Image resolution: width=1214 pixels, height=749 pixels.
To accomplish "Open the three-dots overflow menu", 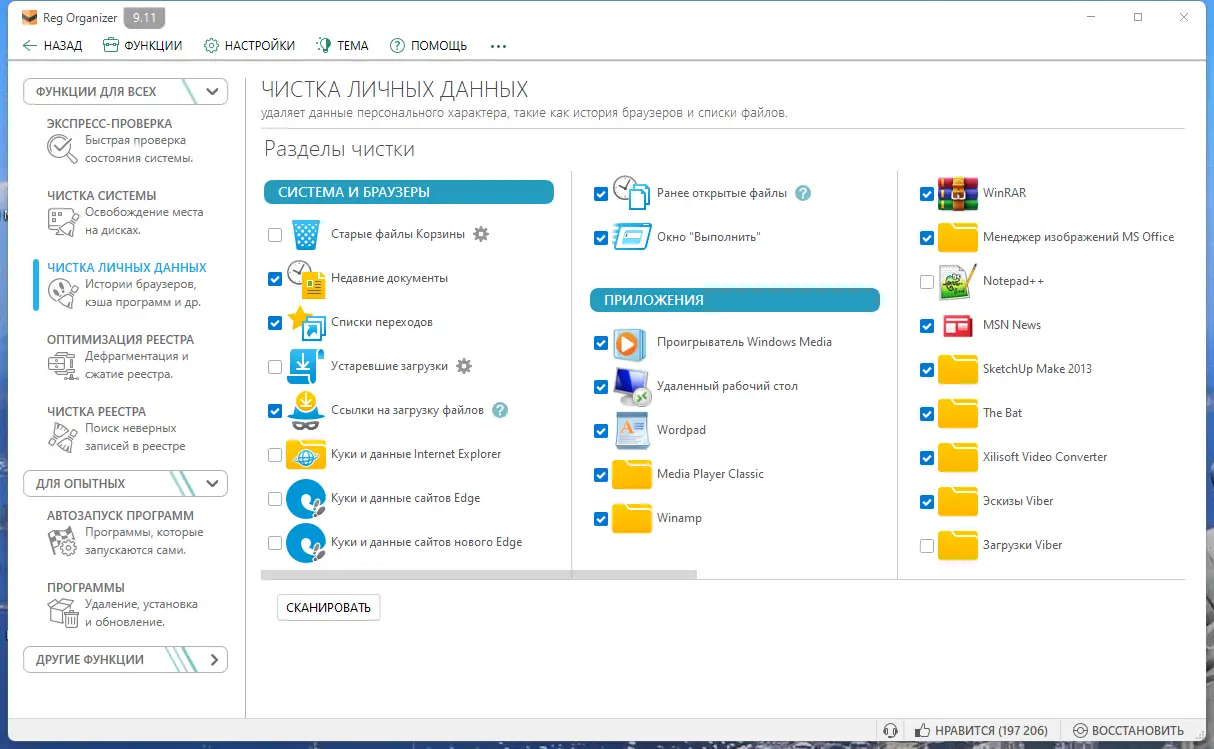I will tap(499, 46).
